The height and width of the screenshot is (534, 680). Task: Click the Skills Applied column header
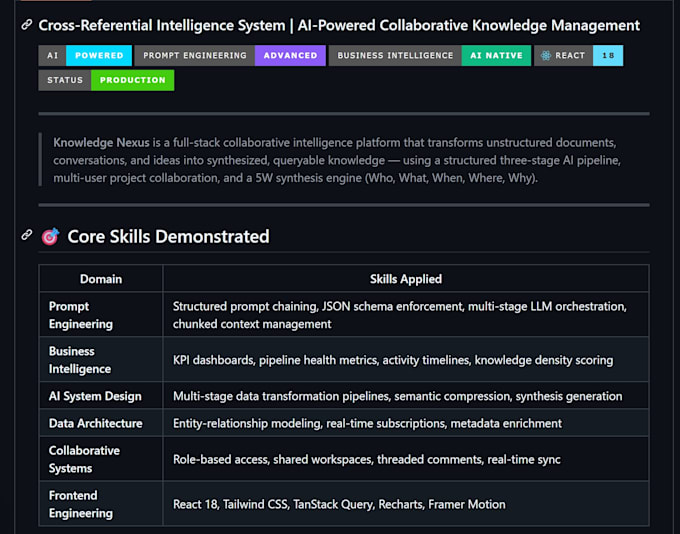[x=406, y=278]
